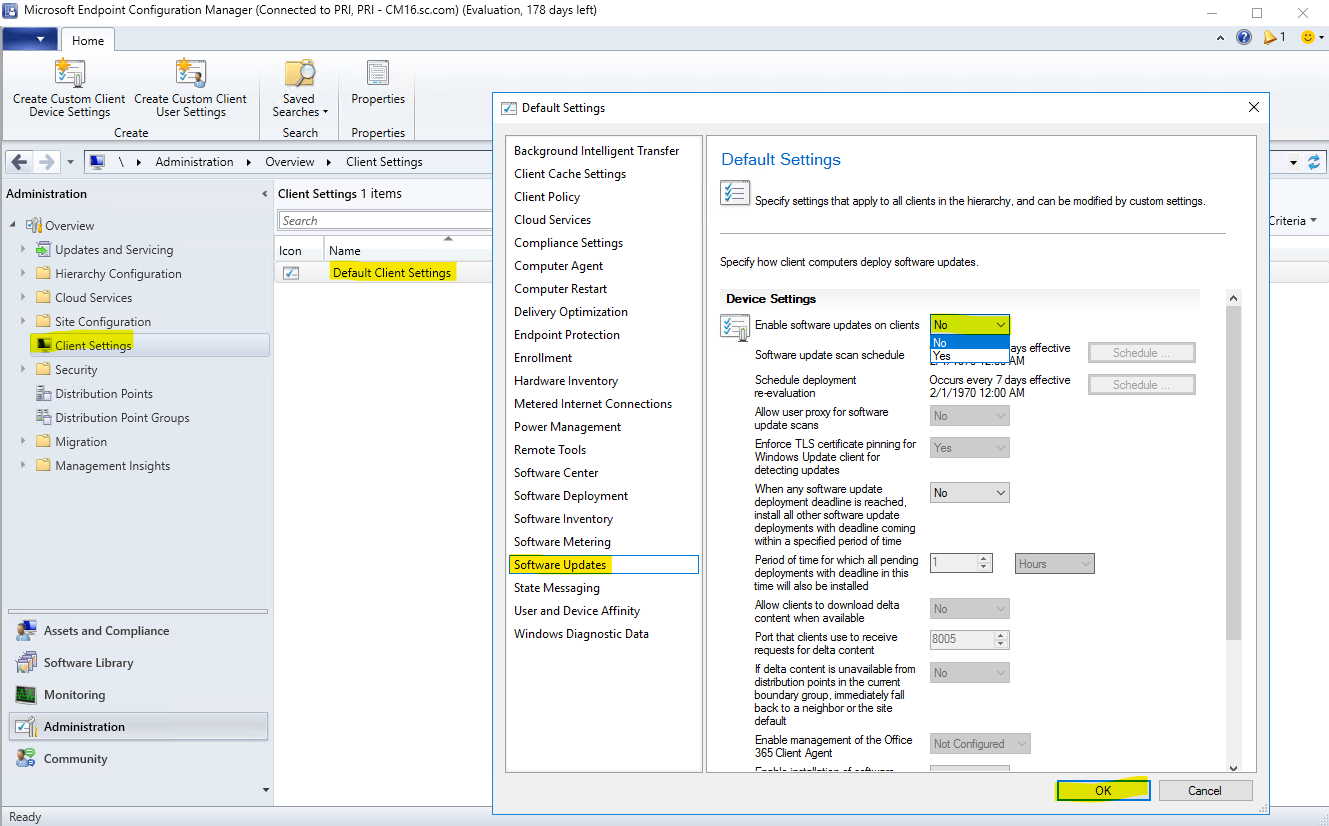Image resolution: width=1329 pixels, height=826 pixels.
Task: Switch to the Assets and Compliance workspace
Action: point(107,630)
